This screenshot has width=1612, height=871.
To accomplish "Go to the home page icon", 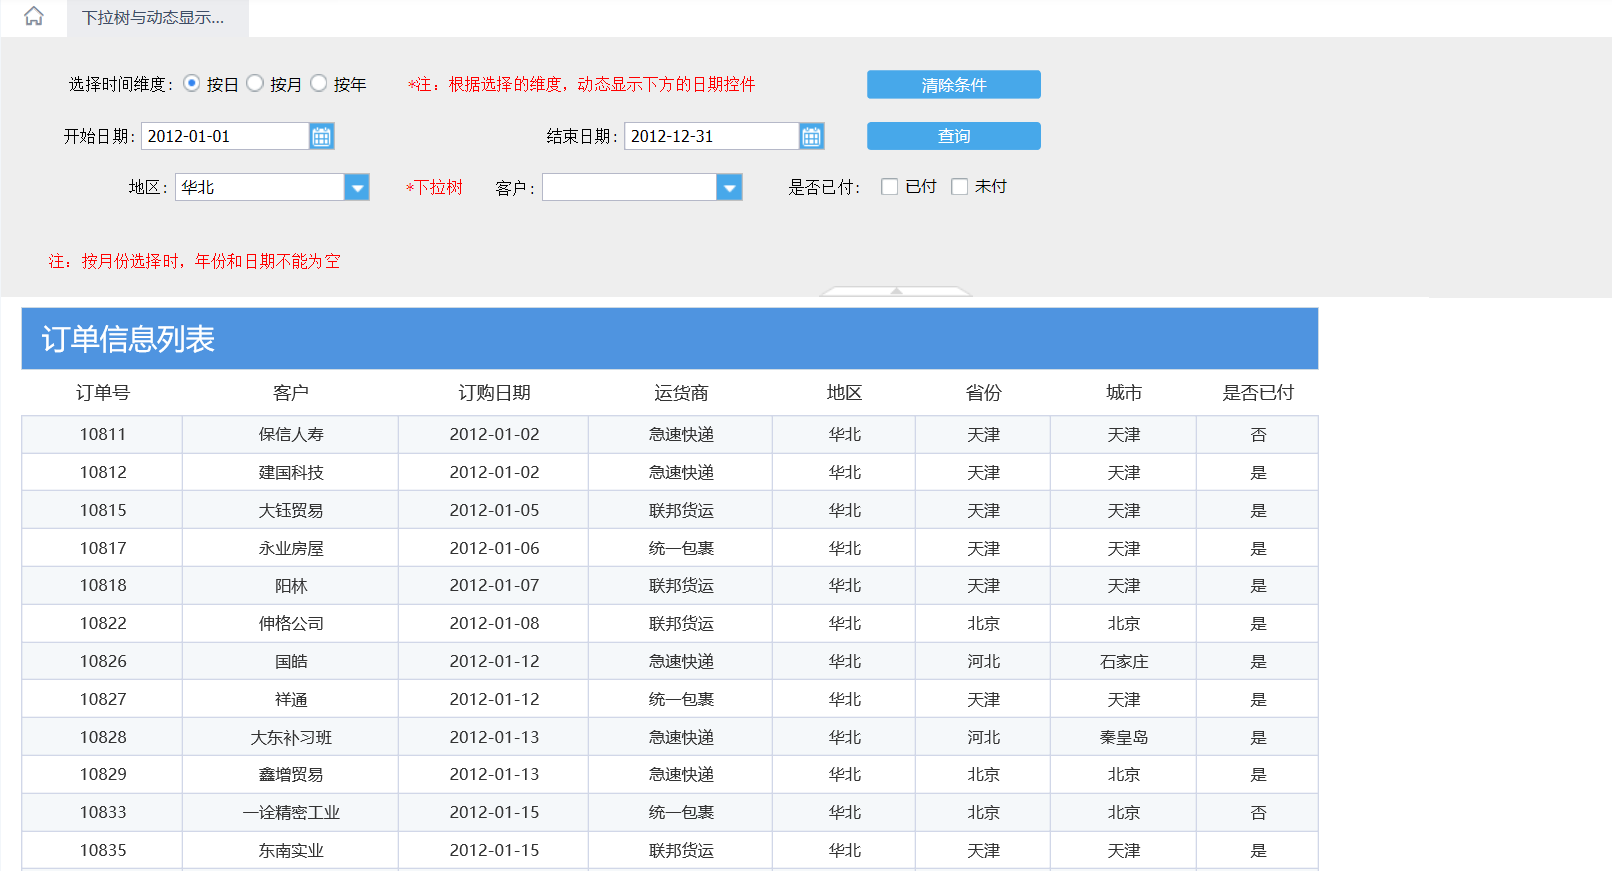I will click(34, 16).
